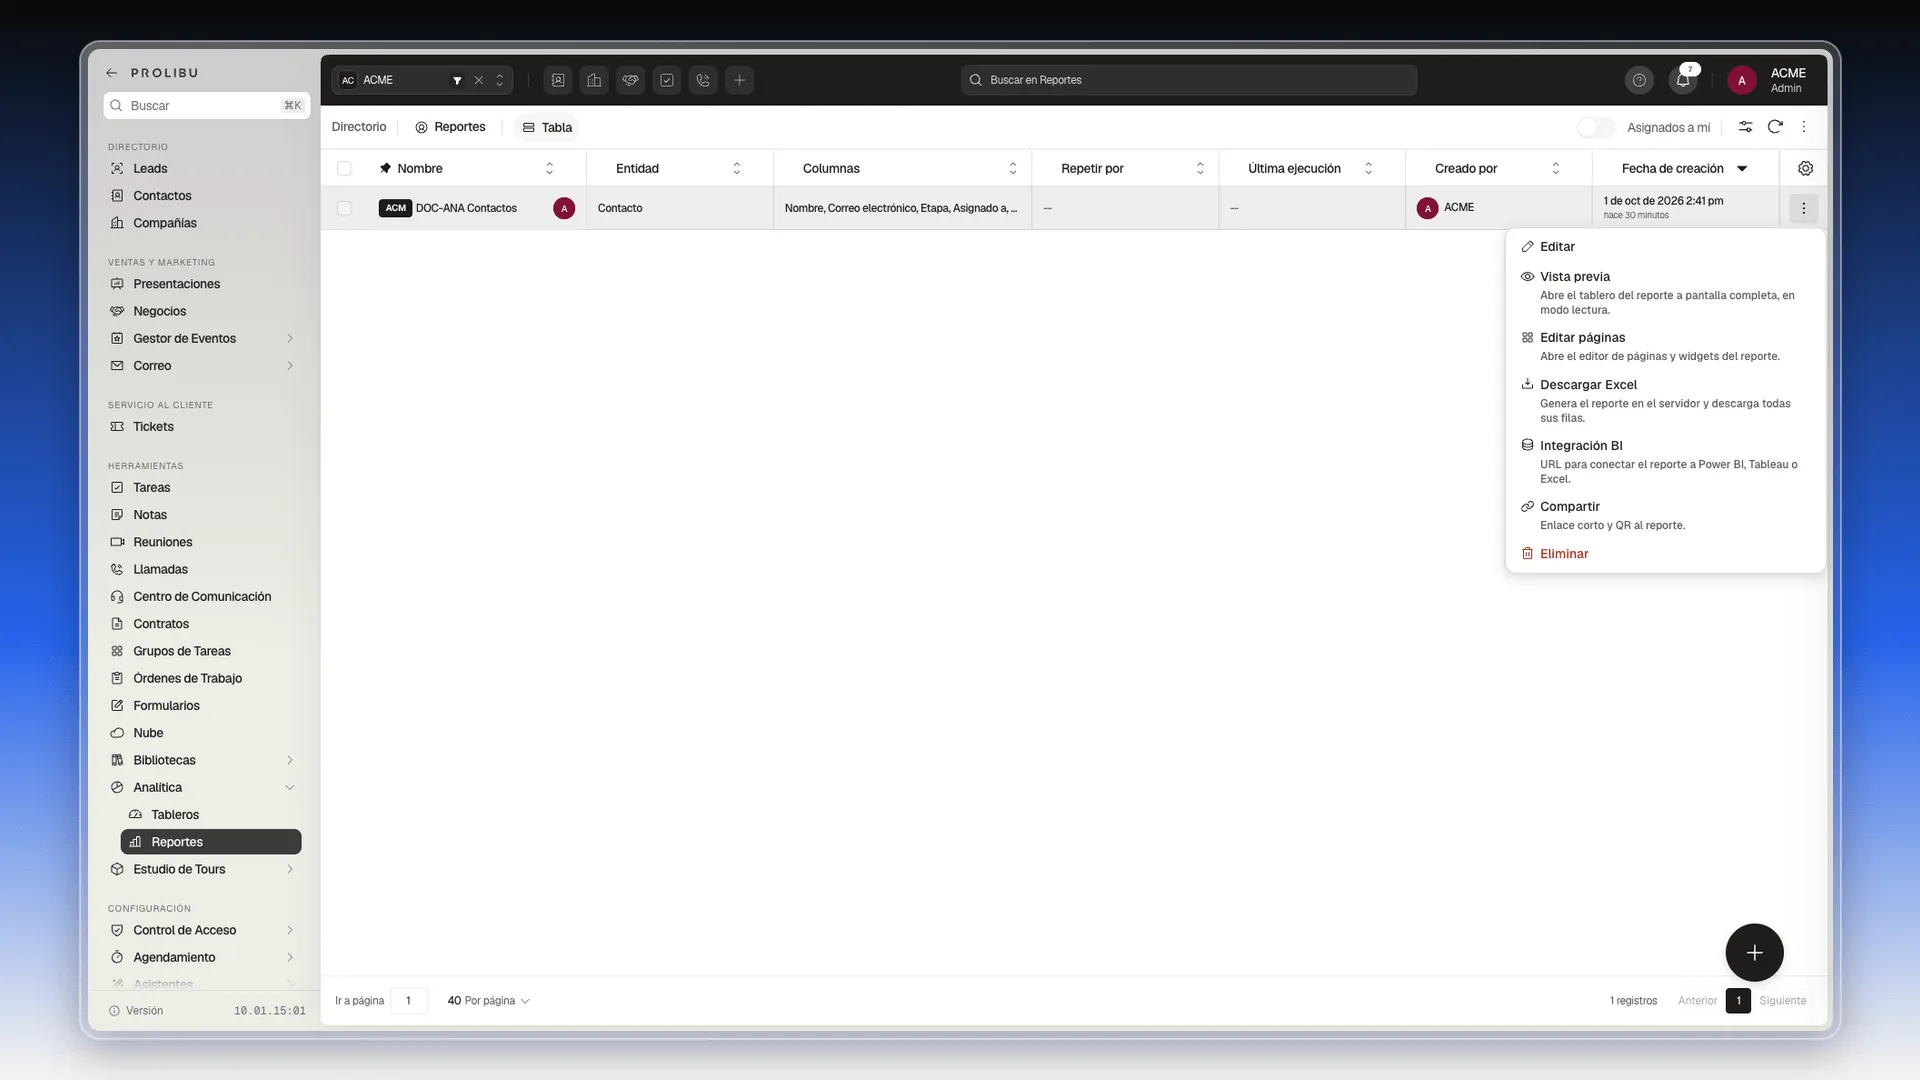
Task: Open row three-dot menu for DOC-ANA Contactos
Action: tap(1803, 208)
